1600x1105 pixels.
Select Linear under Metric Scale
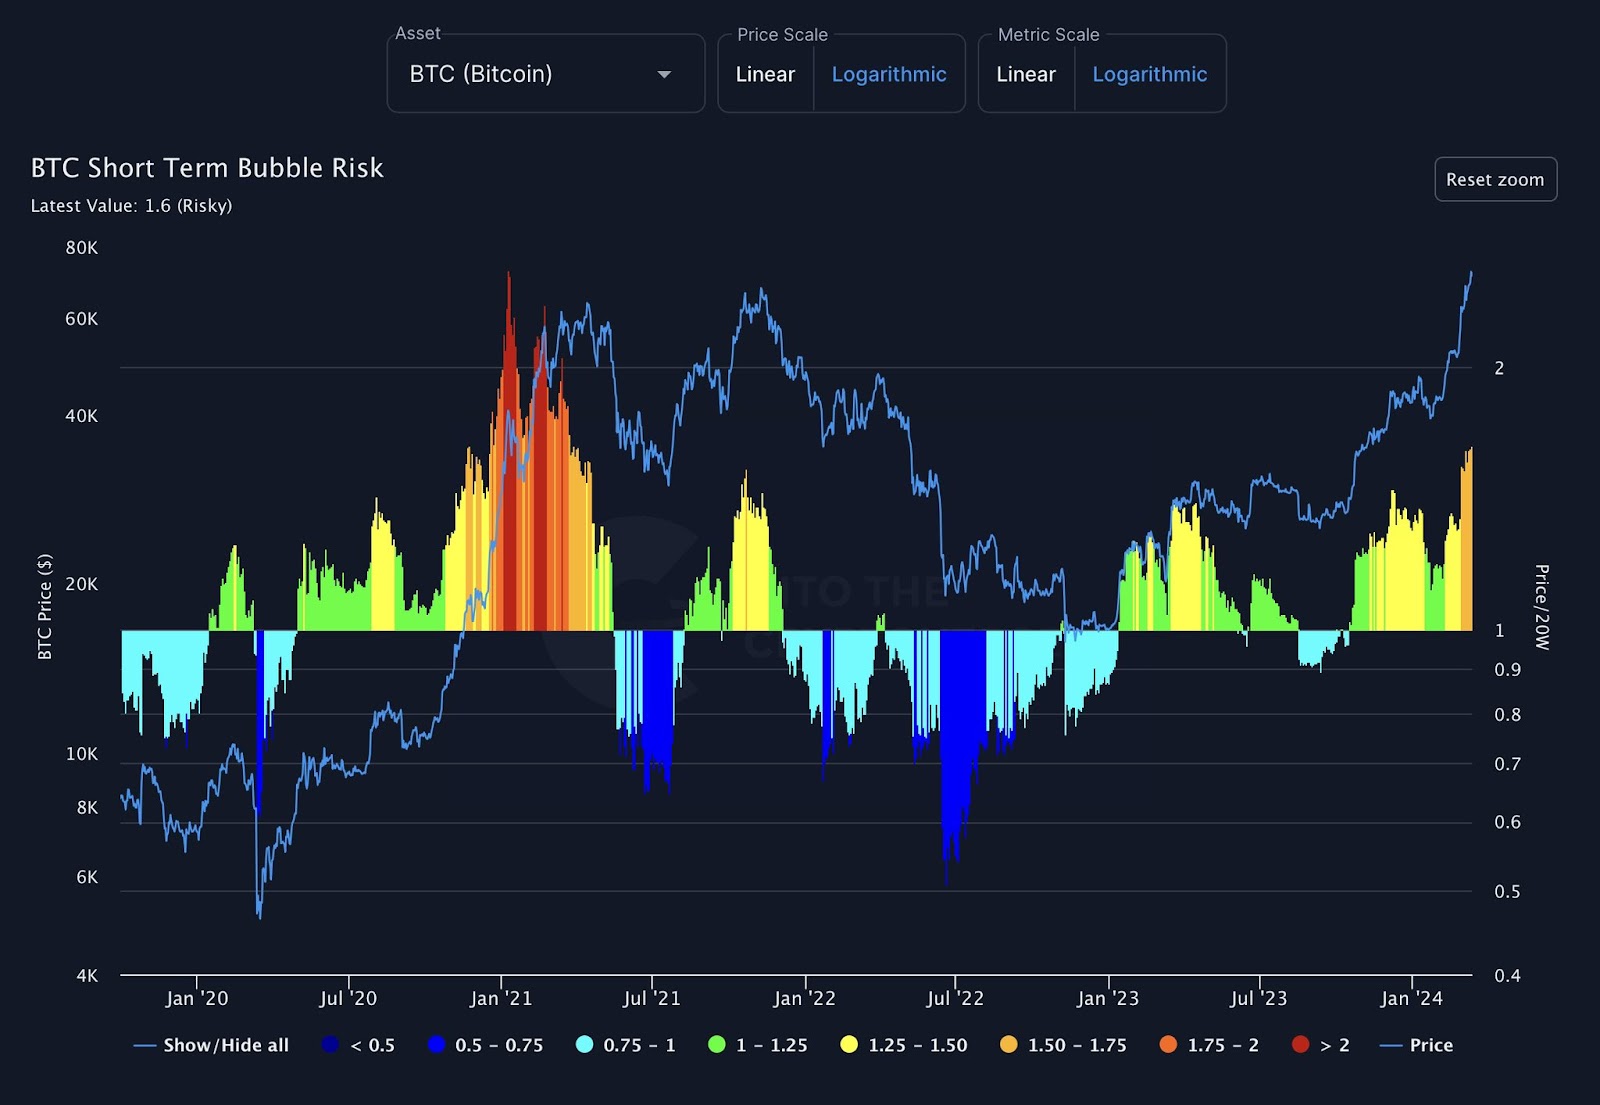click(x=1026, y=74)
